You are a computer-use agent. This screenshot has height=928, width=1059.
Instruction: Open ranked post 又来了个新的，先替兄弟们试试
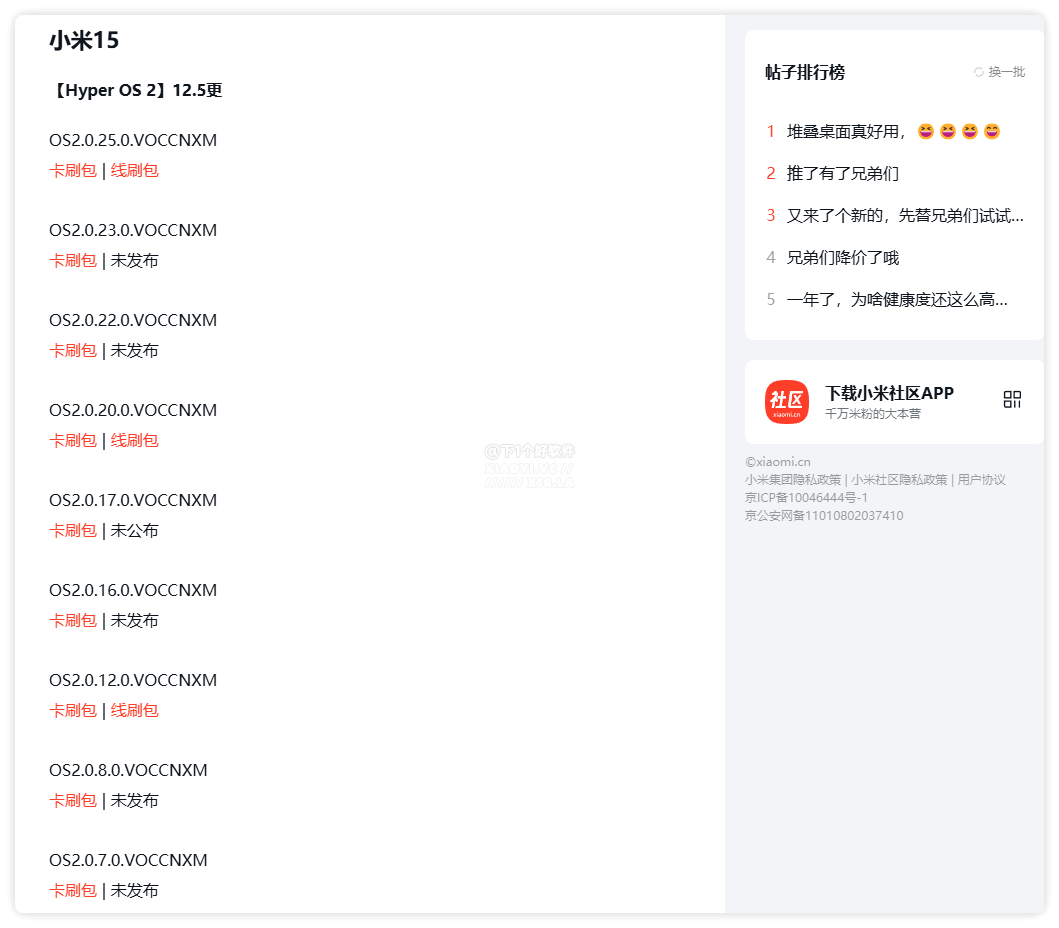[905, 215]
